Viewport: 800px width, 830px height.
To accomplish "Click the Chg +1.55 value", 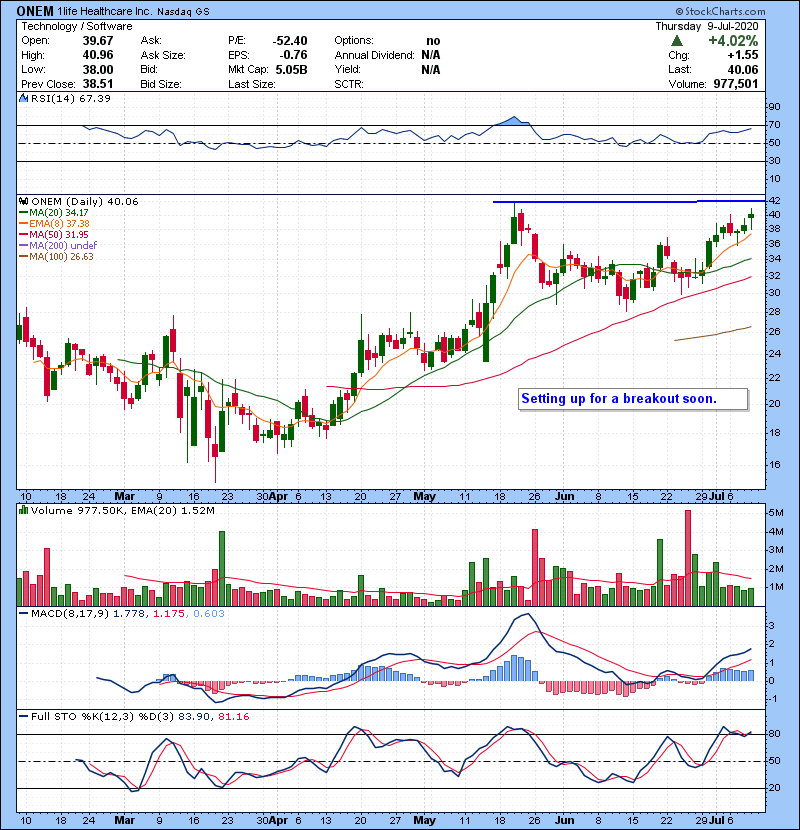I will 742,55.
